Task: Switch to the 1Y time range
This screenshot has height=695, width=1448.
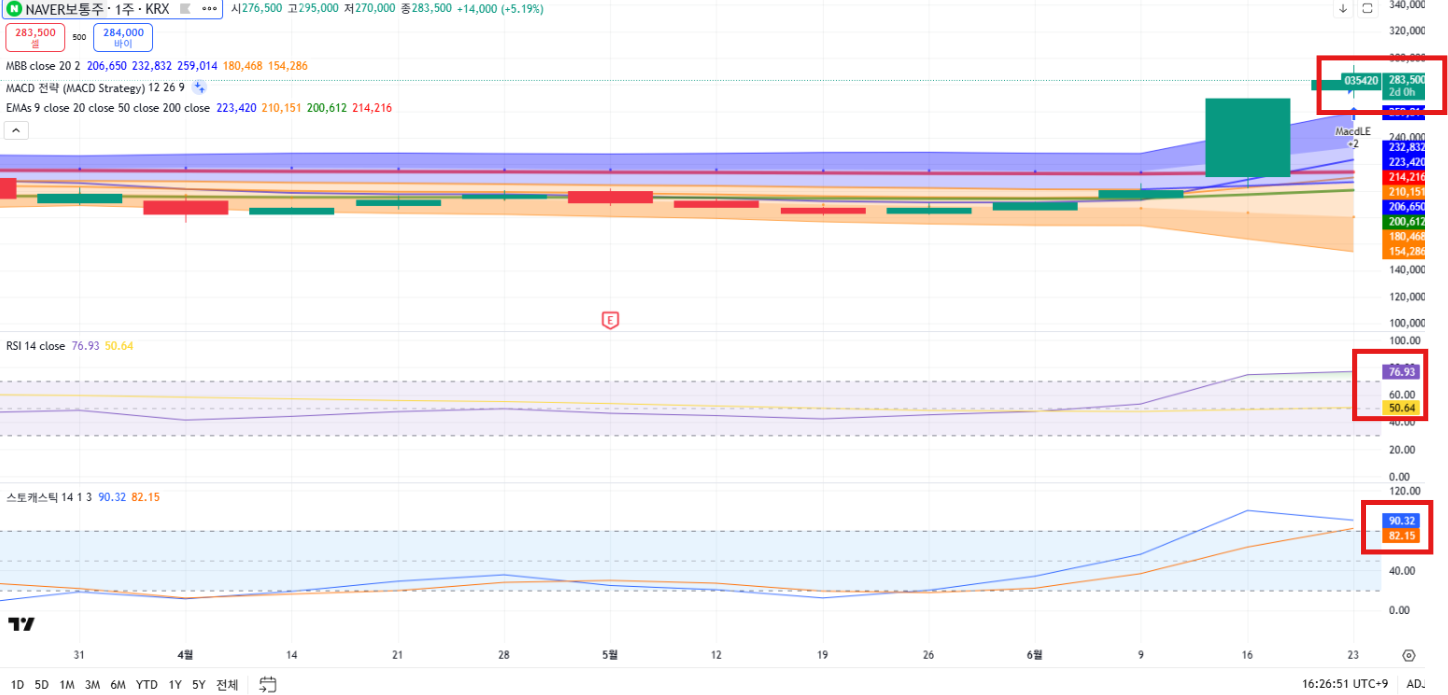Action: click(175, 685)
